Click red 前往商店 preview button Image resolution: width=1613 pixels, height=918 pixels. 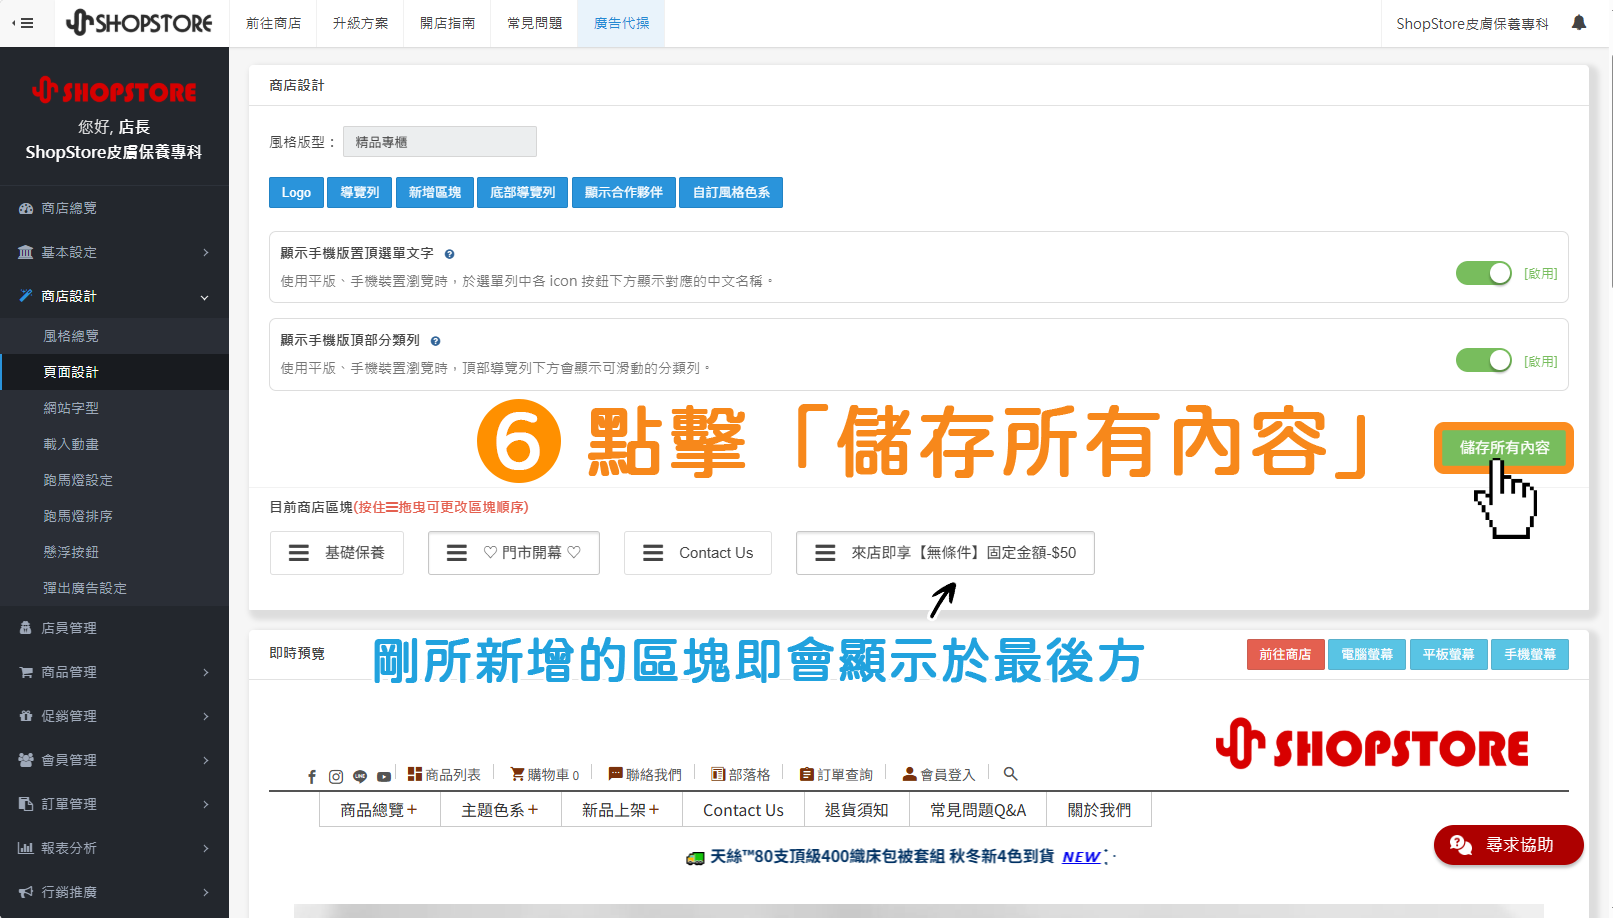coord(1285,654)
